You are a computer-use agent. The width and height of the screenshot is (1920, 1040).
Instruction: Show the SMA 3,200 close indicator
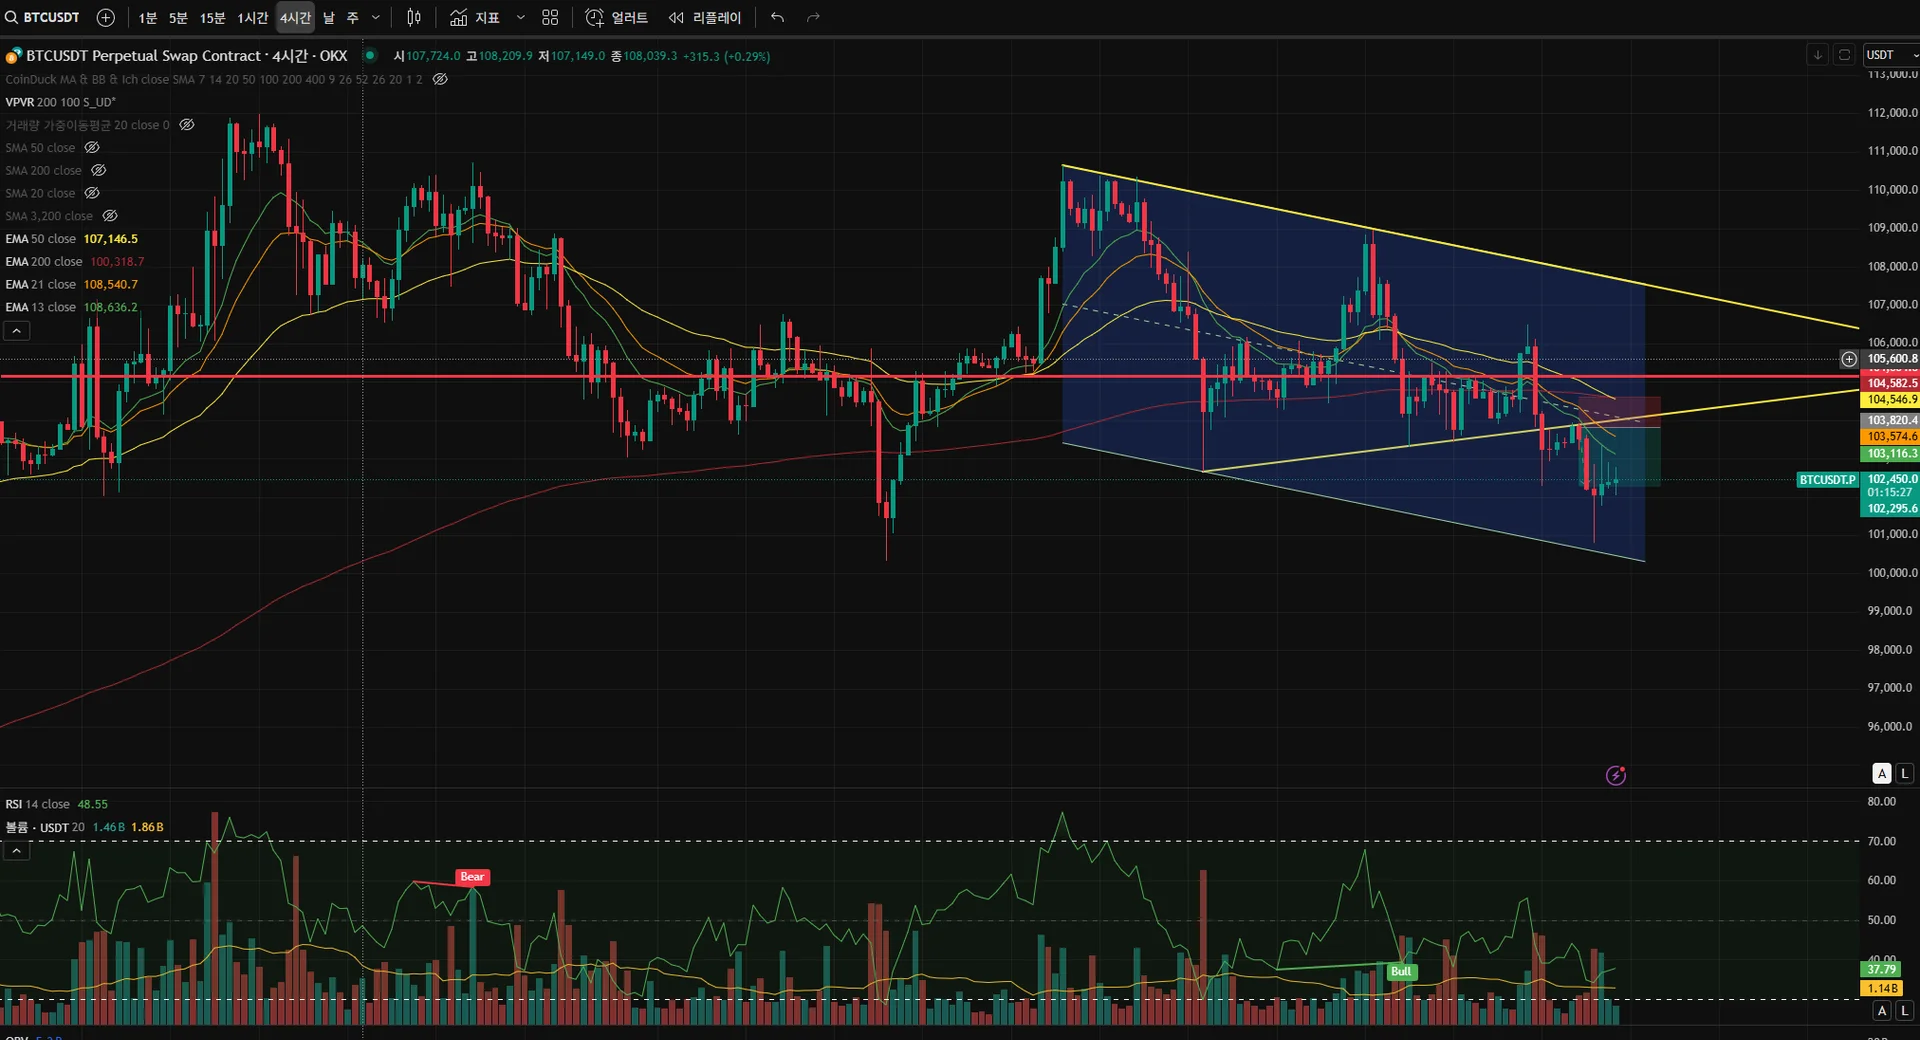point(110,216)
